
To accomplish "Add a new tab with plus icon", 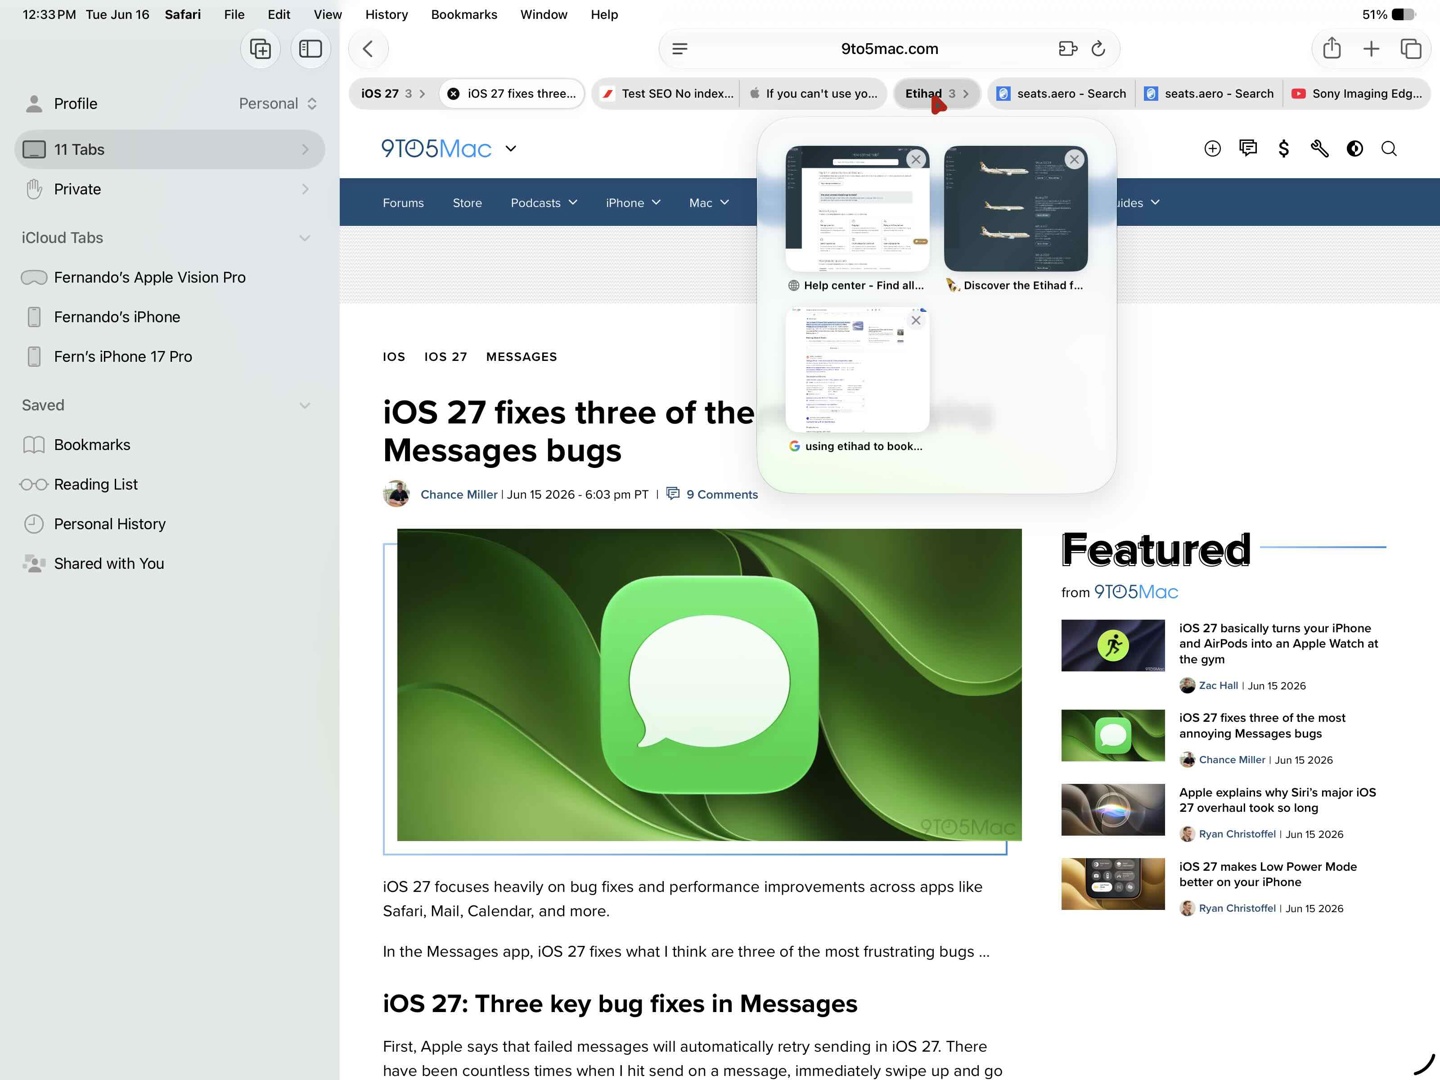I will (x=1371, y=49).
